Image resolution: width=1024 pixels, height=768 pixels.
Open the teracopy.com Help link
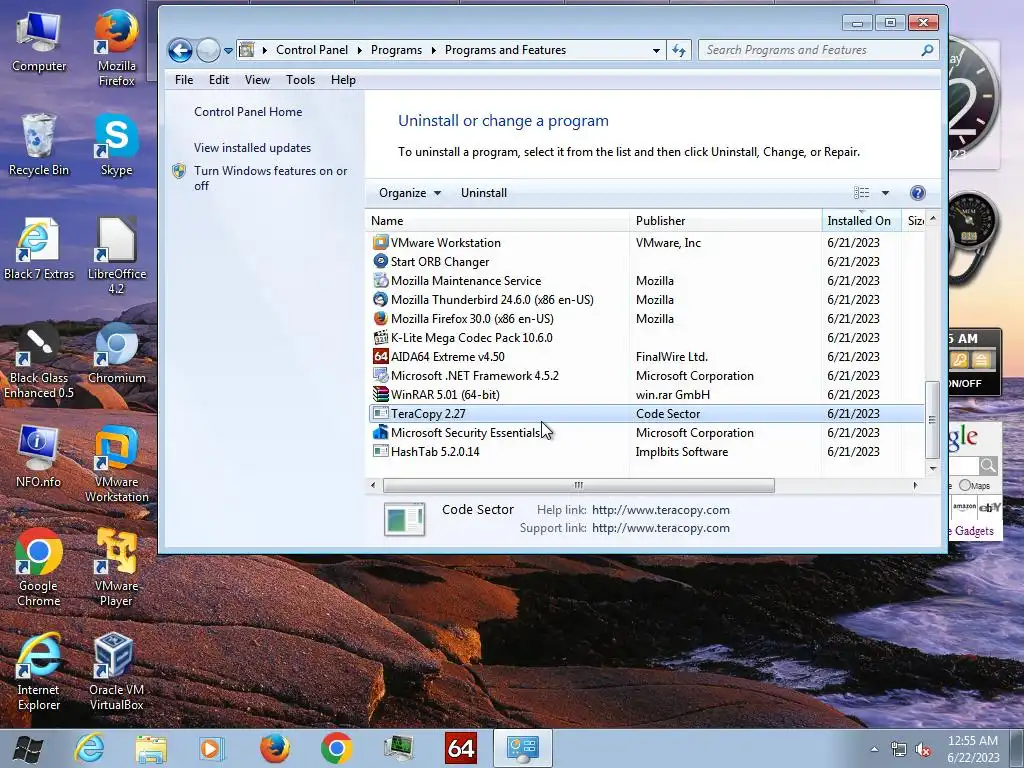[x=661, y=510]
